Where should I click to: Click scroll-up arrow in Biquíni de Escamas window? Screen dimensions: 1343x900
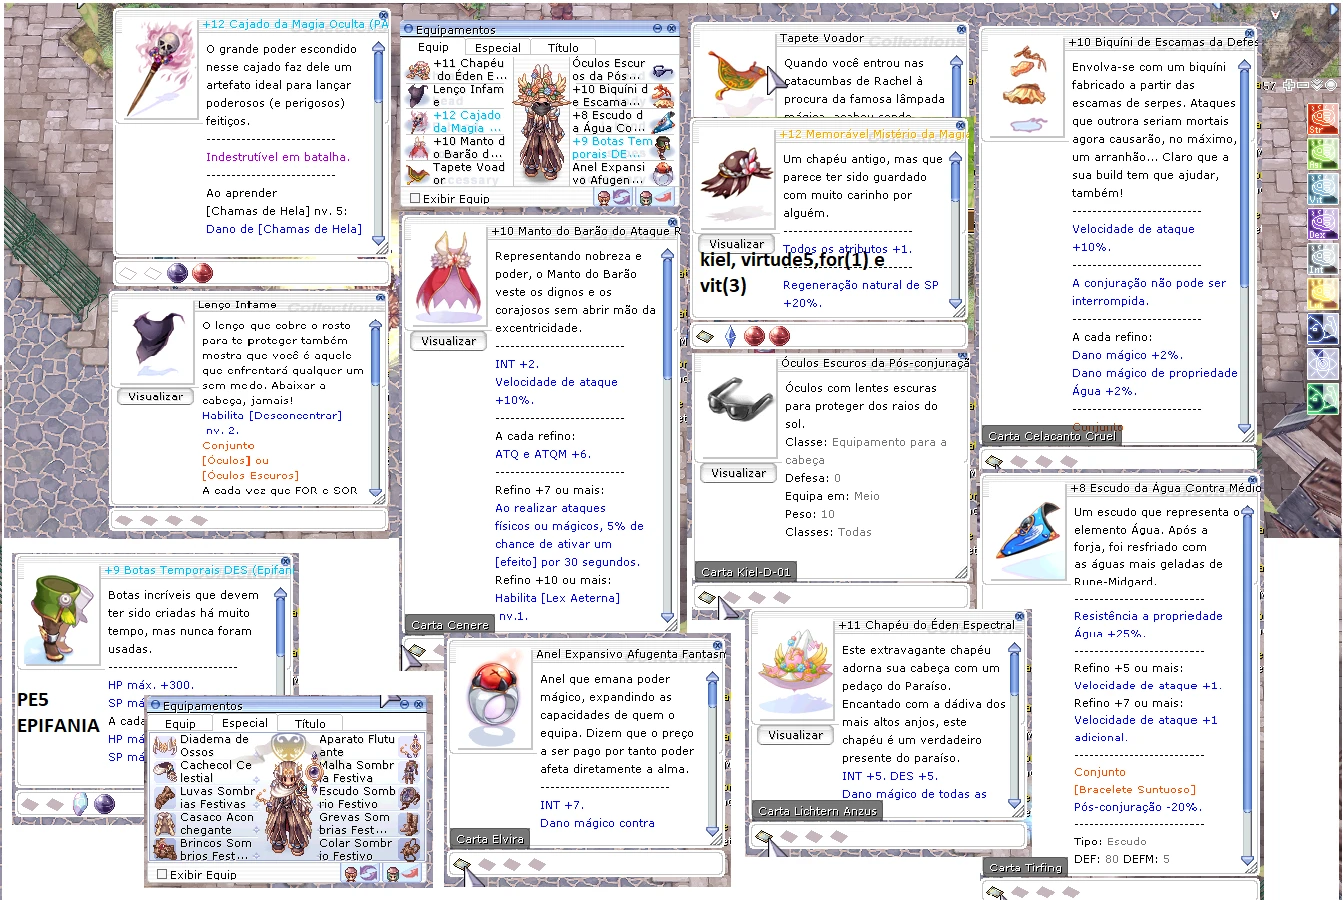pyautogui.click(x=1245, y=66)
